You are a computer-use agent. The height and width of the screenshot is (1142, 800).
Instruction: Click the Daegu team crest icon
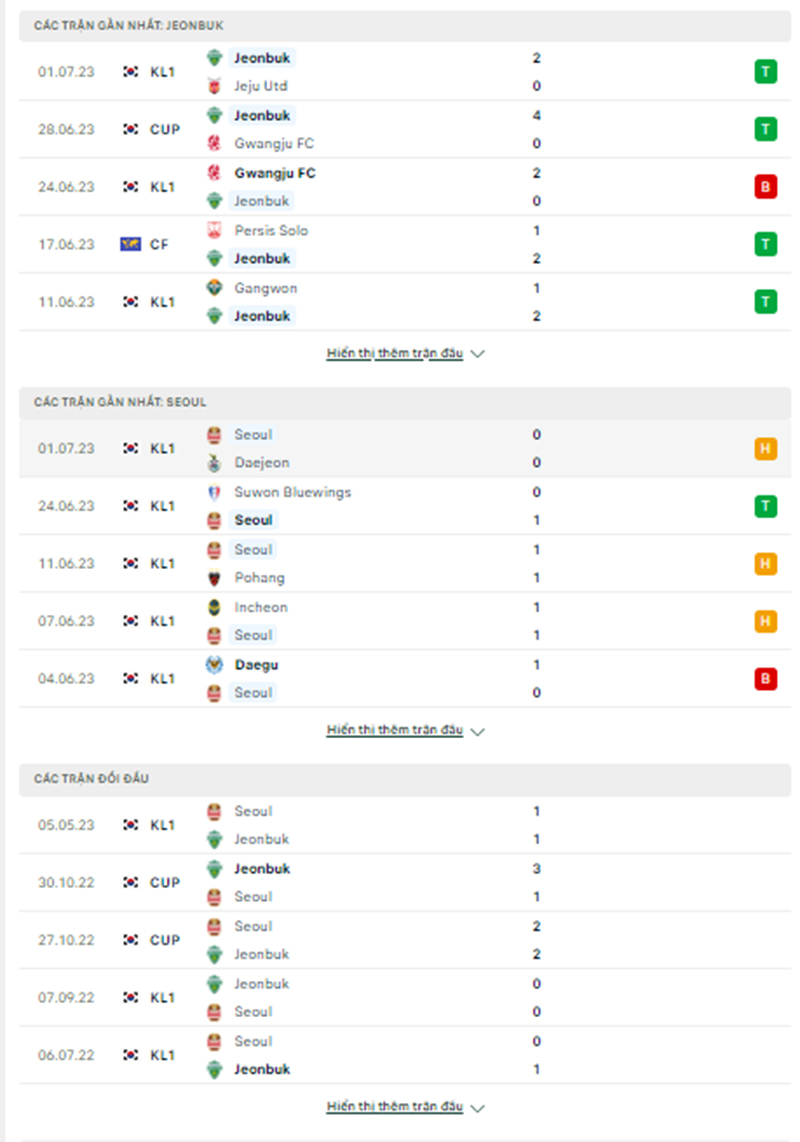click(x=214, y=664)
